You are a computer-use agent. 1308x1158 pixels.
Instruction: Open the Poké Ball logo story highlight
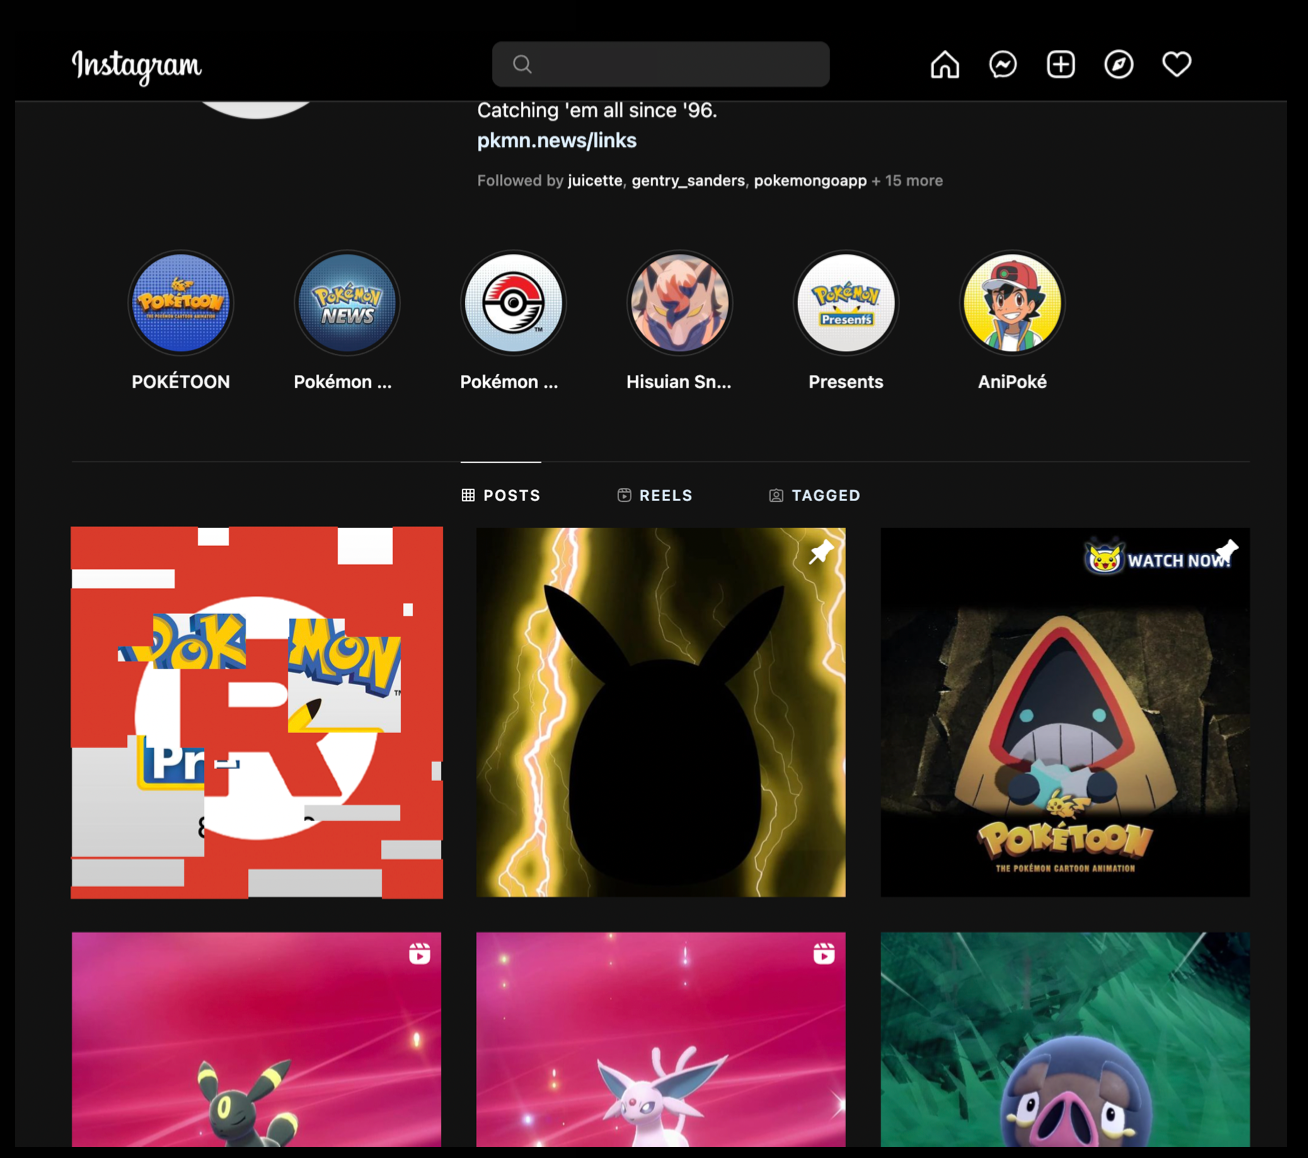coord(513,303)
